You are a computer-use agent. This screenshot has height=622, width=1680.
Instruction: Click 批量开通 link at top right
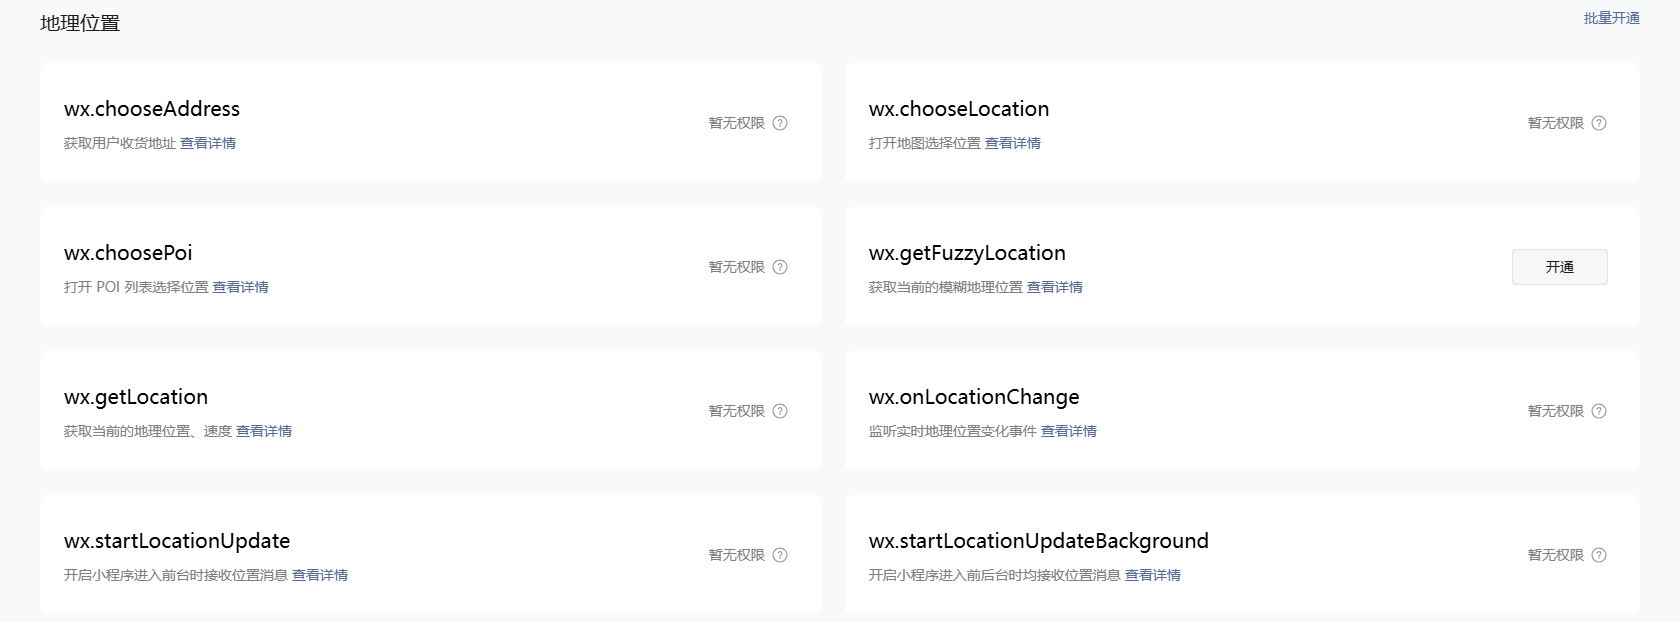(1611, 18)
